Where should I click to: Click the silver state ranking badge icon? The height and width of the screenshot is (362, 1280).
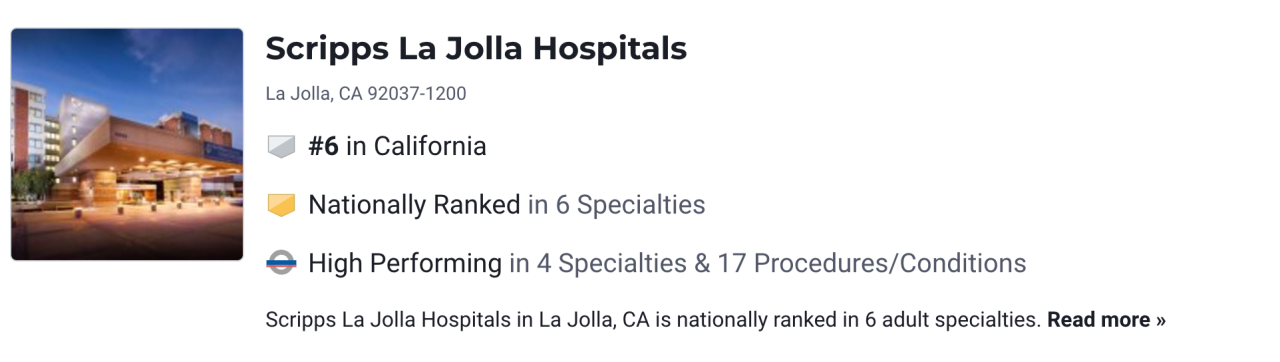pyautogui.click(x=281, y=147)
